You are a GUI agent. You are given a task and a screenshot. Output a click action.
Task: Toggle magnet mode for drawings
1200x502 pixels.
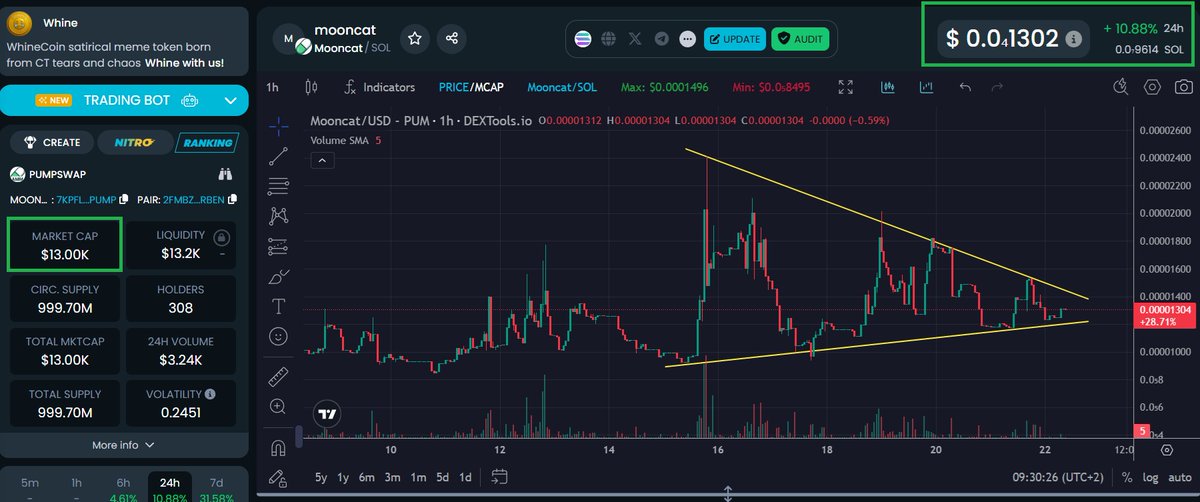click(x=279, y=447)
